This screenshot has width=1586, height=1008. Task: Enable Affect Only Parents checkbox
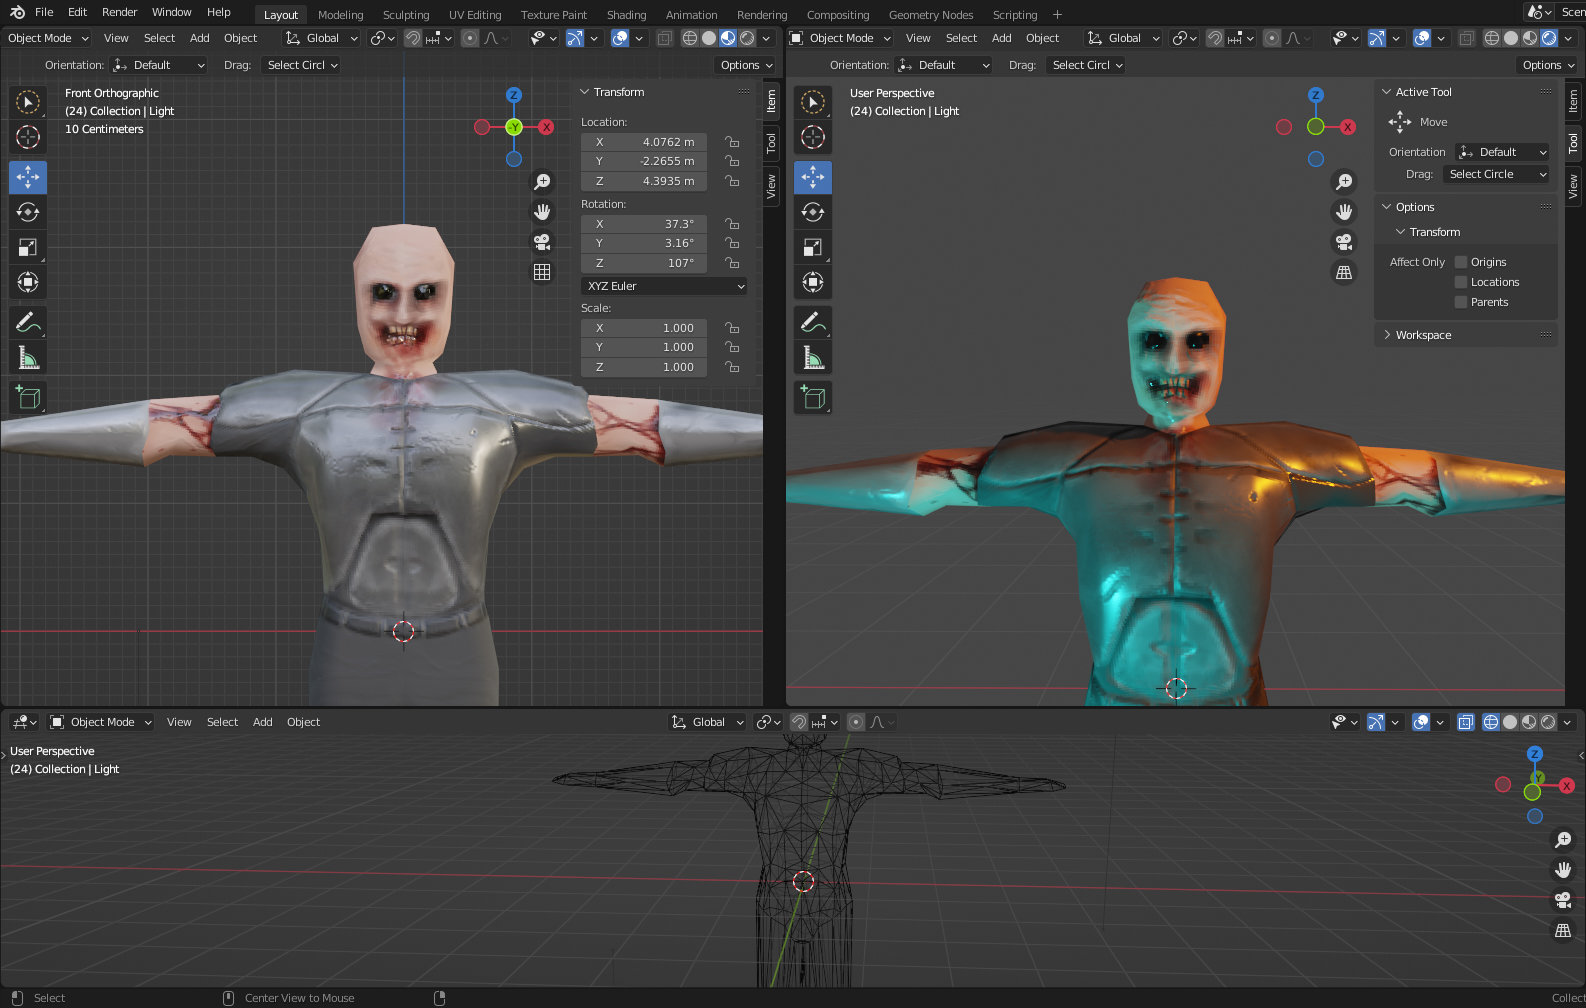click(x=1461, y=302)
